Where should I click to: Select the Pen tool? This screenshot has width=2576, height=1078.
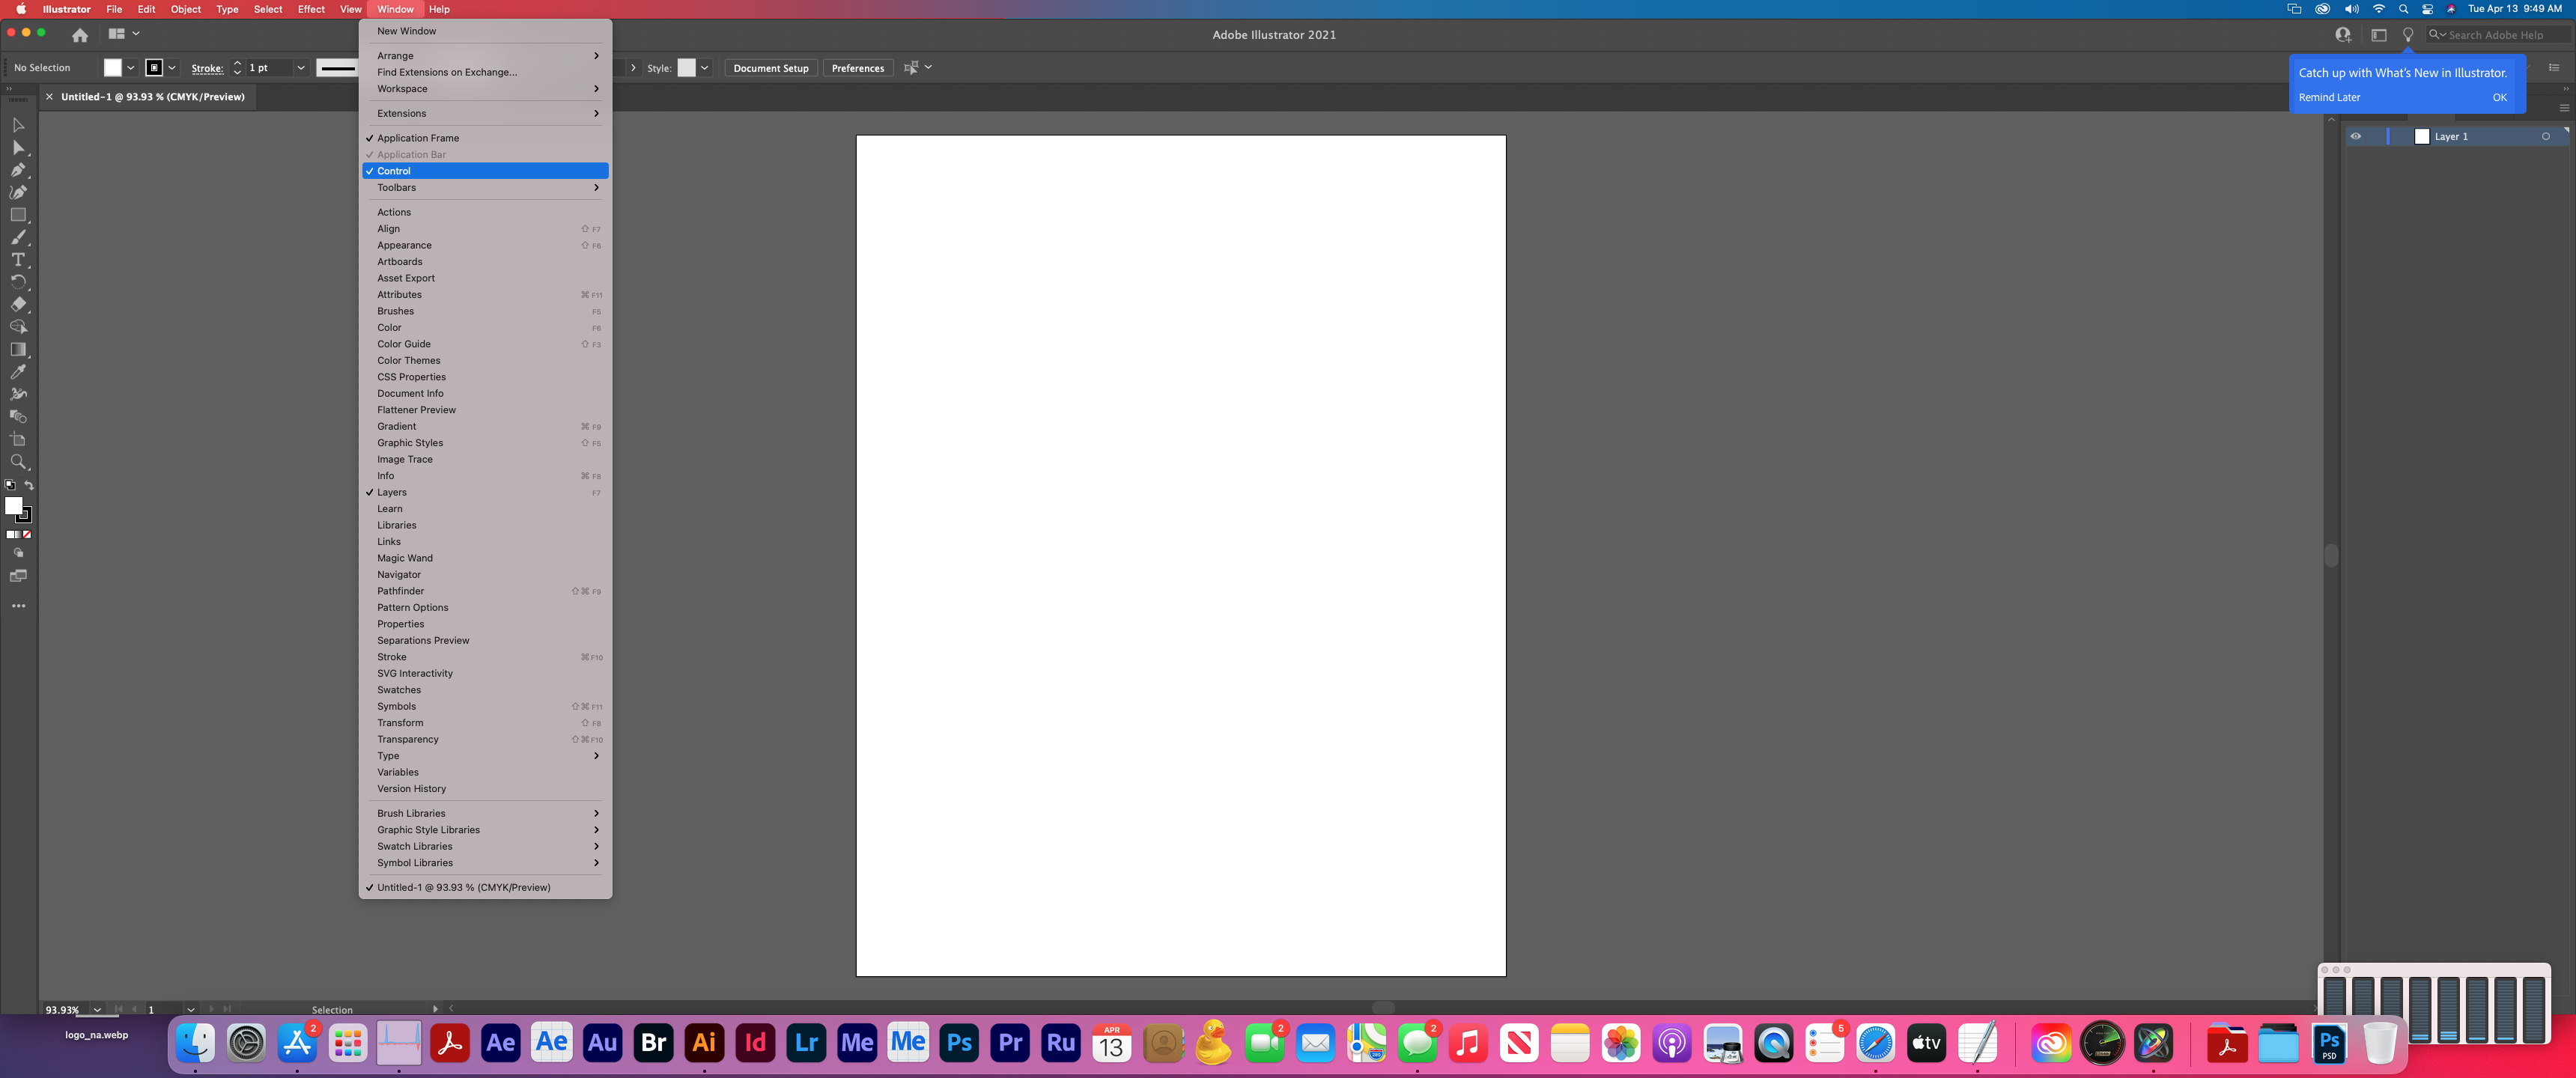tap(18, 170)
